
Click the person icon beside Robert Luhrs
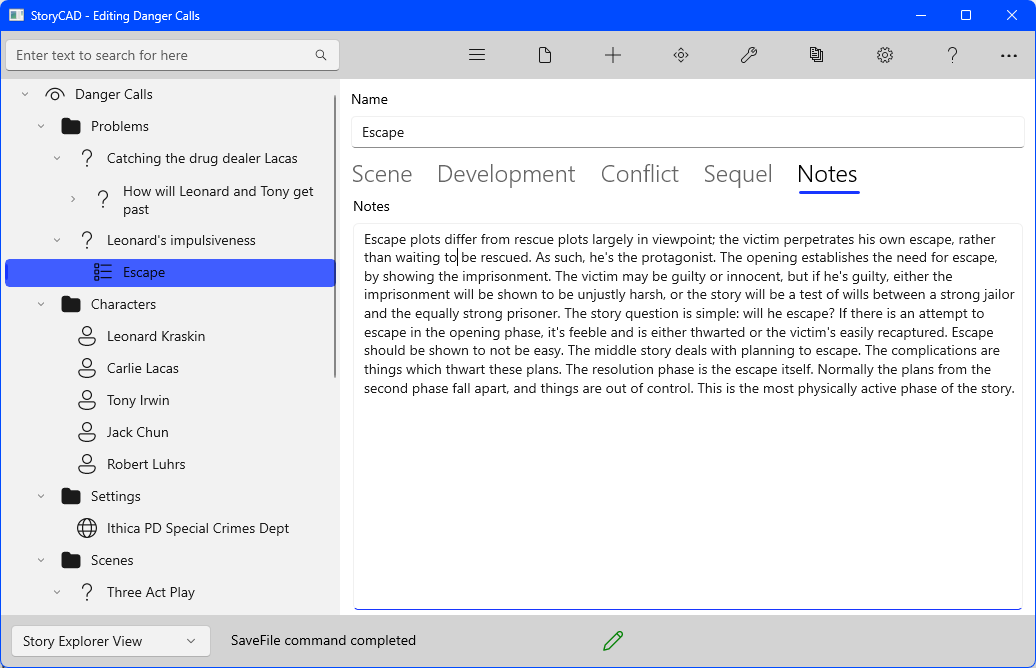click(x=87, y=464)
